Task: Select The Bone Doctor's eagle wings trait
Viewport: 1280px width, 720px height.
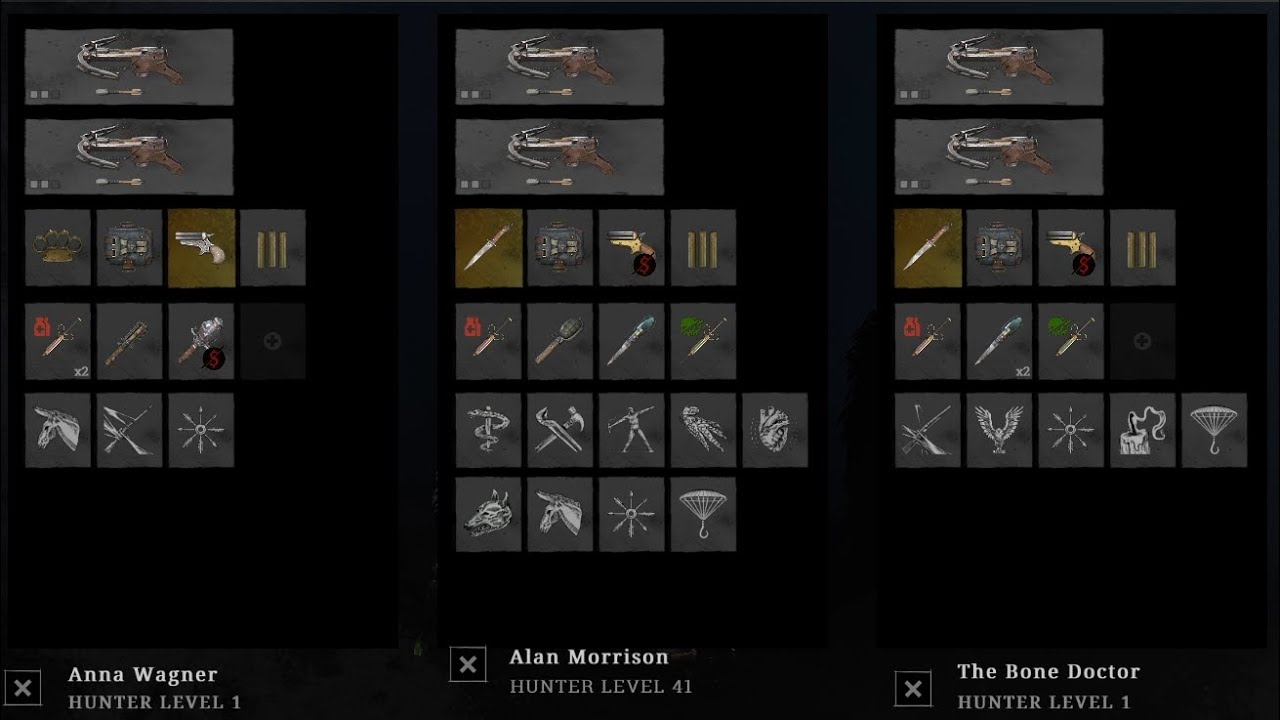Action: click(x=999, y=430)
